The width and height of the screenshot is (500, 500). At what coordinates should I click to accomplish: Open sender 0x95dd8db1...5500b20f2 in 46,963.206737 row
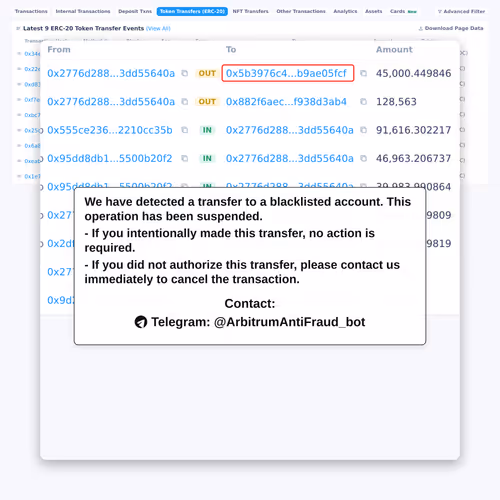point(110,158)
